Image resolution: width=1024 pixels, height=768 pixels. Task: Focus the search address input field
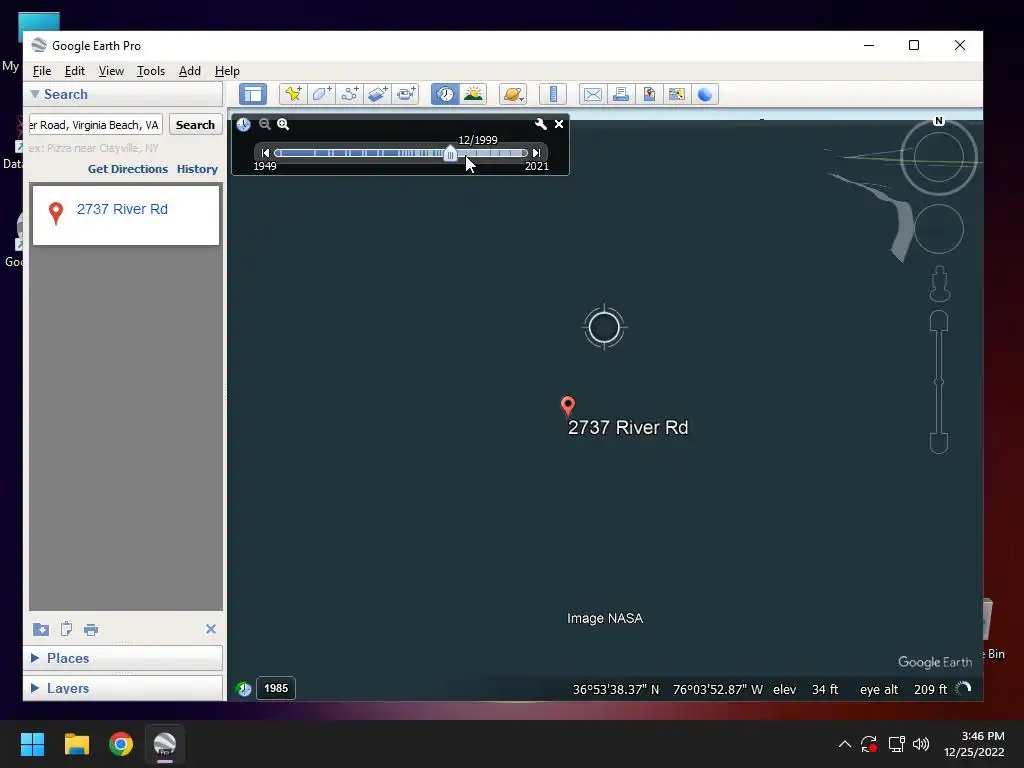click(x=95, y=124)
